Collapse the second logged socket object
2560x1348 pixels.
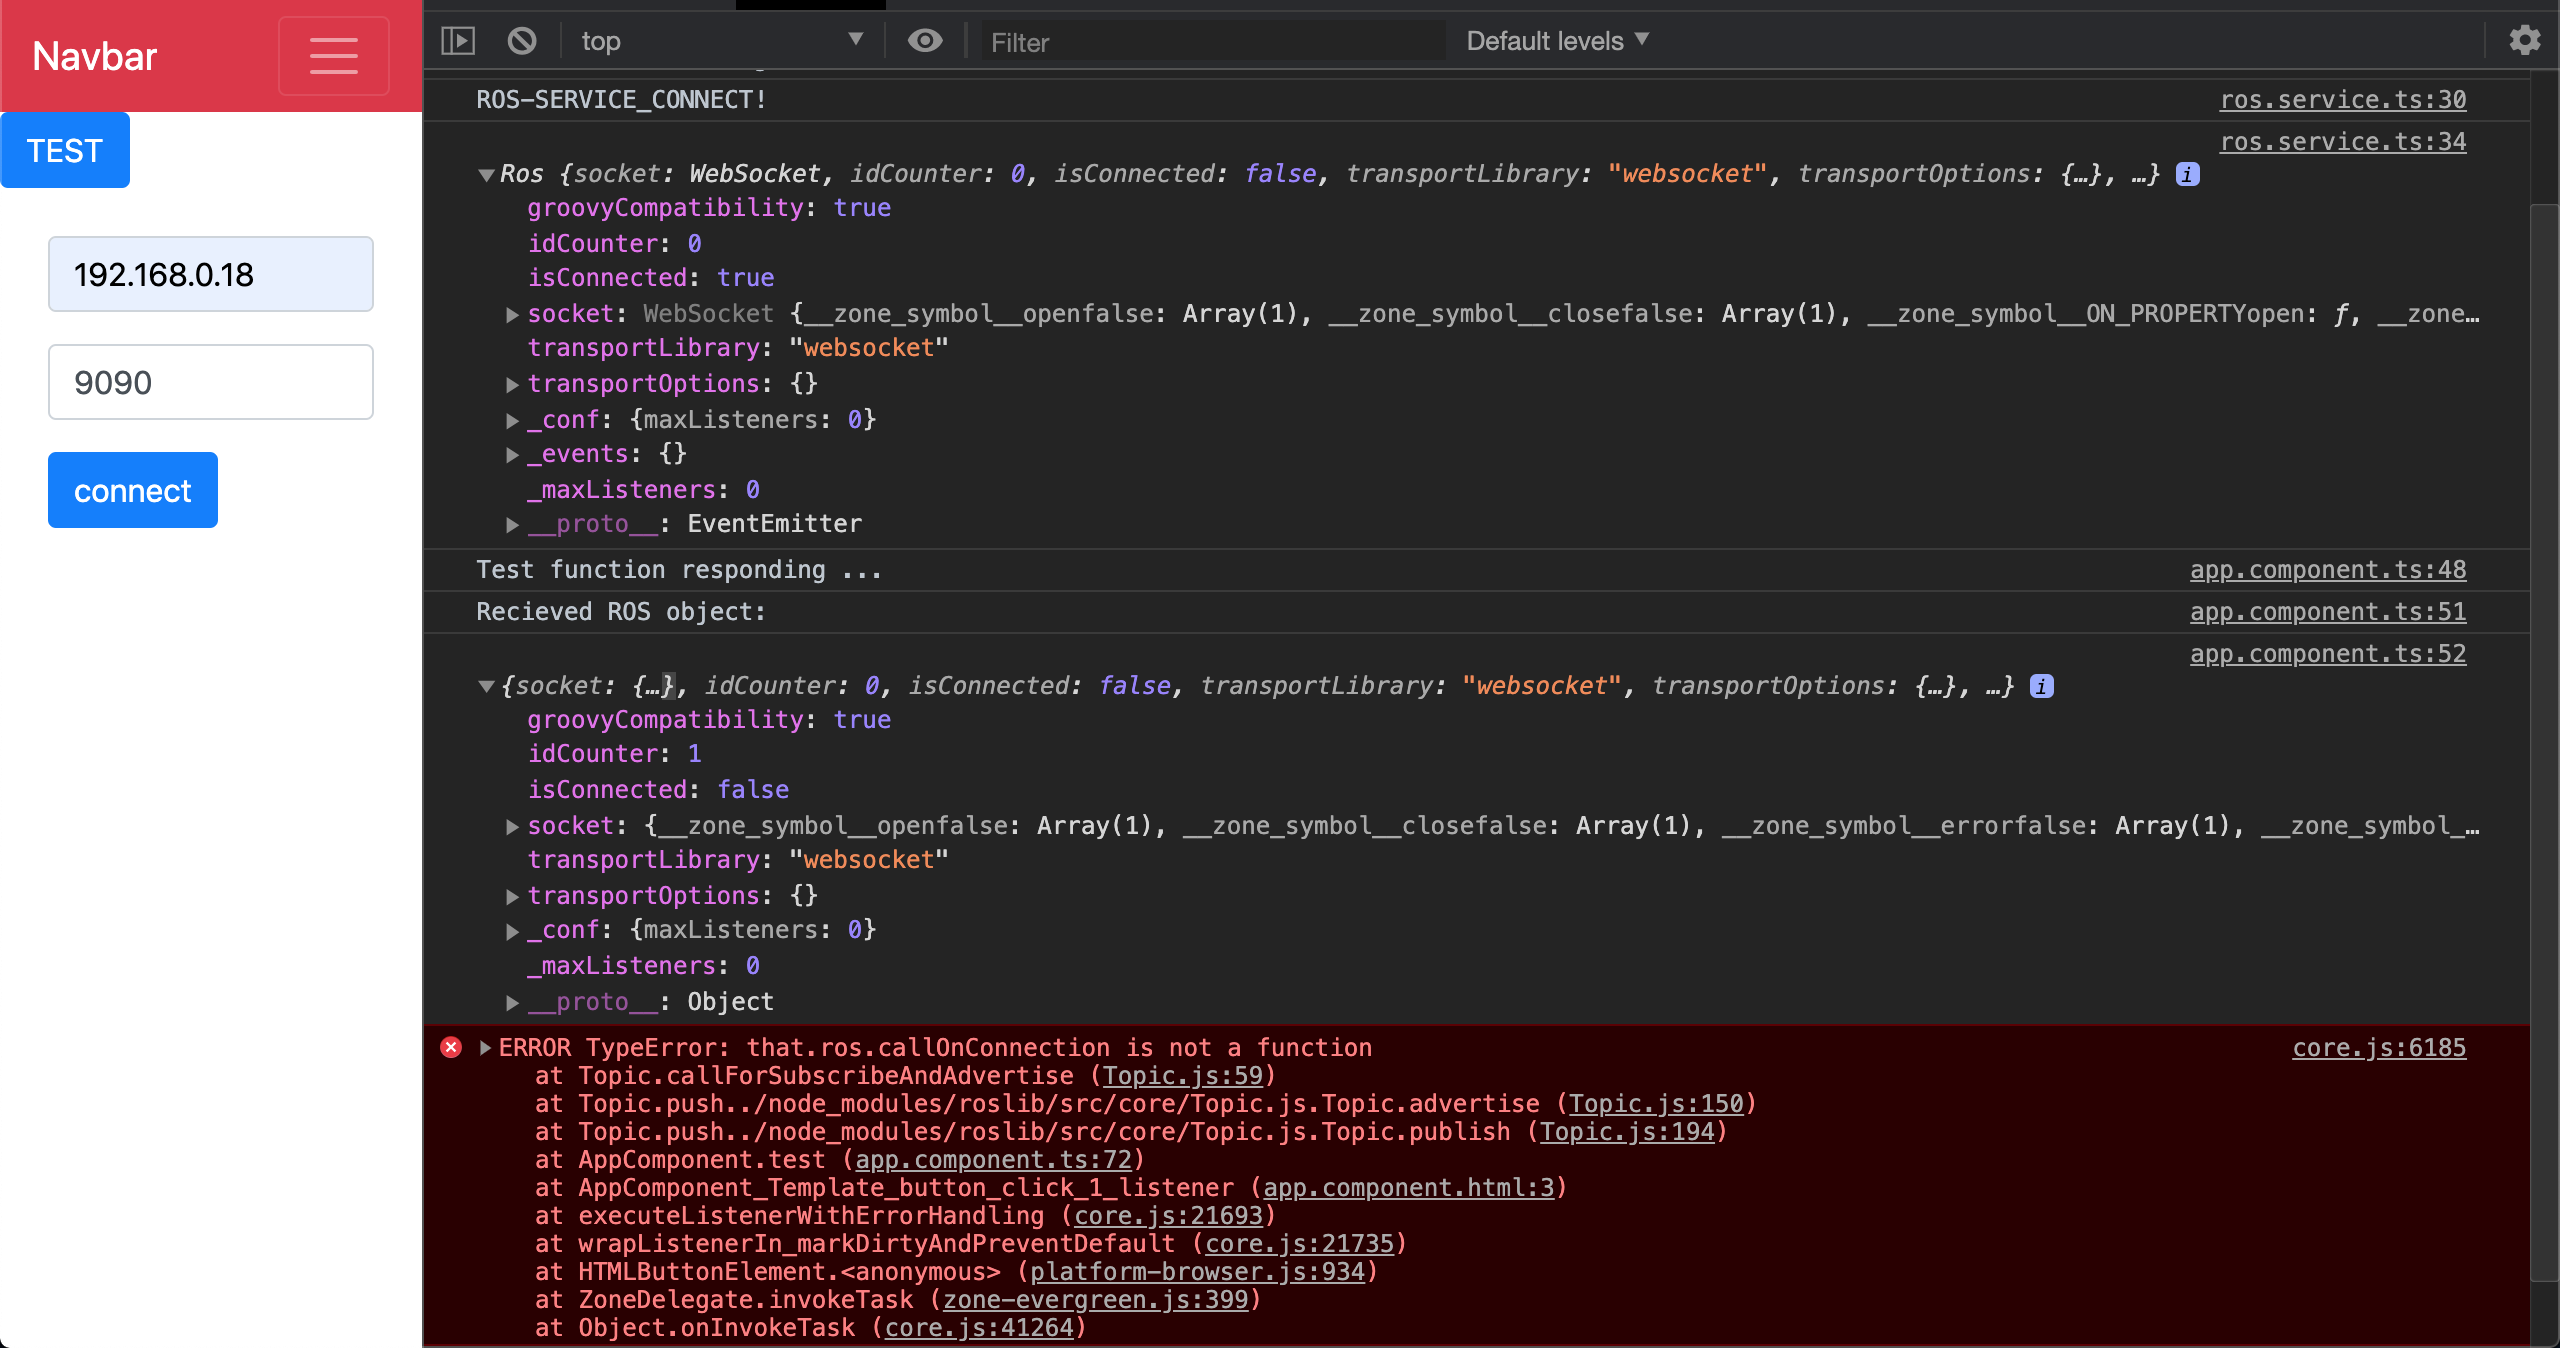click(x=486, y=687)
